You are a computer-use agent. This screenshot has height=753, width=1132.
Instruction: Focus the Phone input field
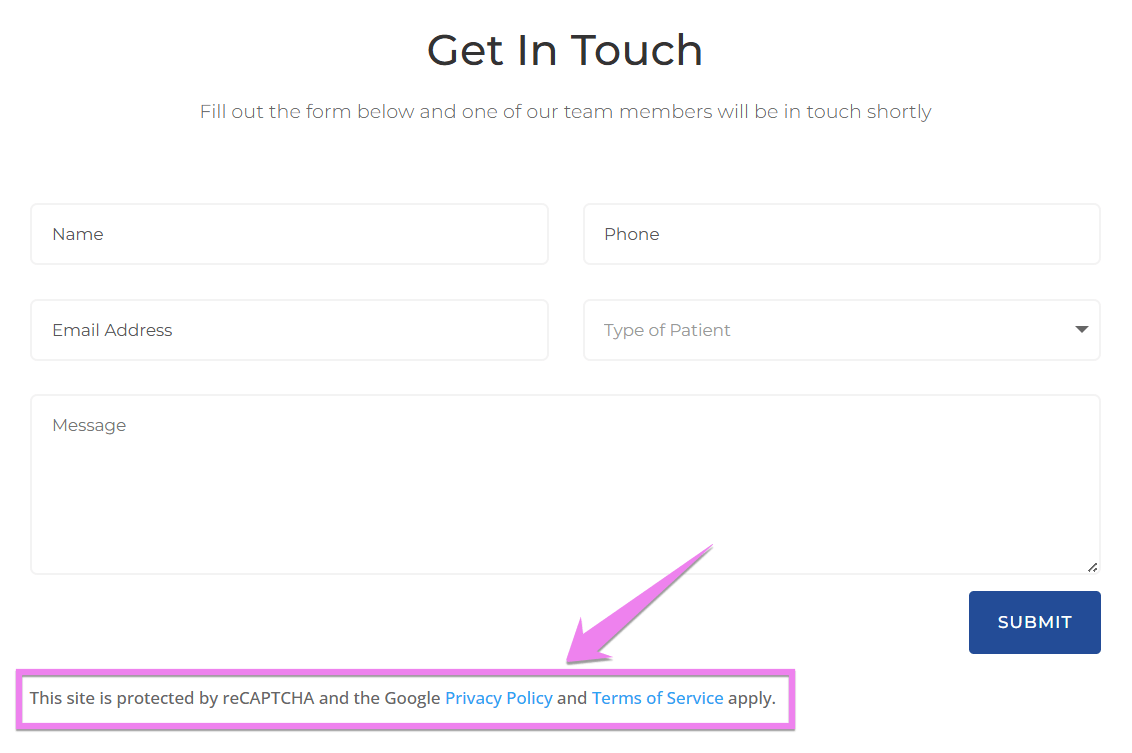[x=841, y=234]
